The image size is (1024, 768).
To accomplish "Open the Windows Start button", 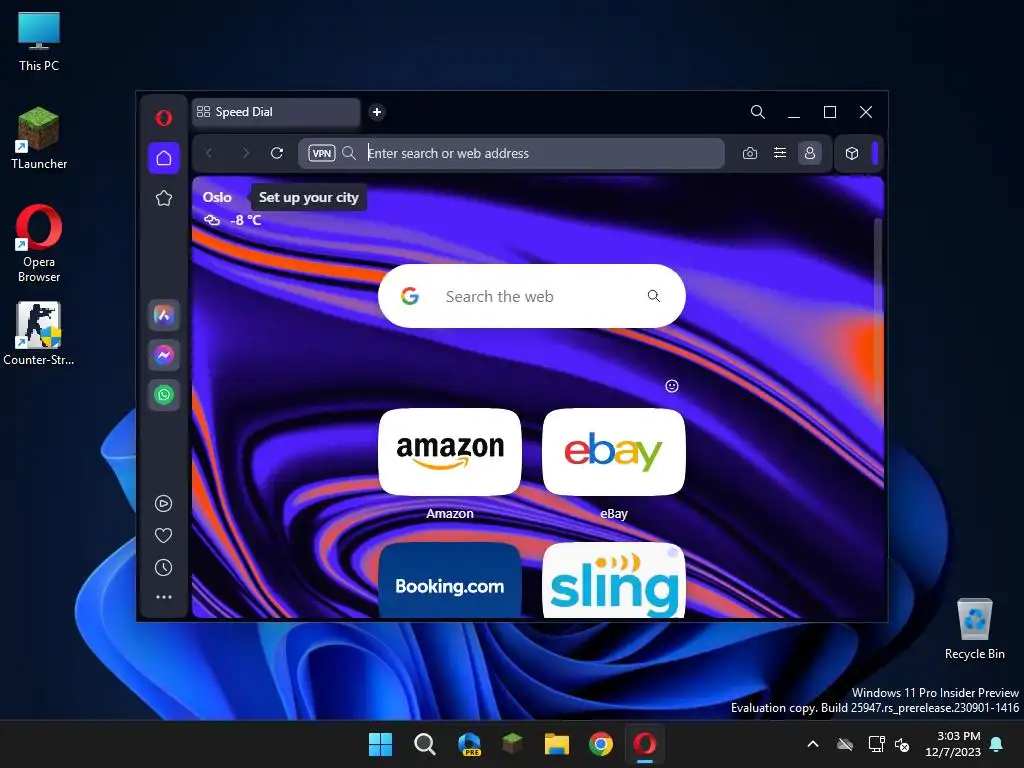I will [380, 744].
